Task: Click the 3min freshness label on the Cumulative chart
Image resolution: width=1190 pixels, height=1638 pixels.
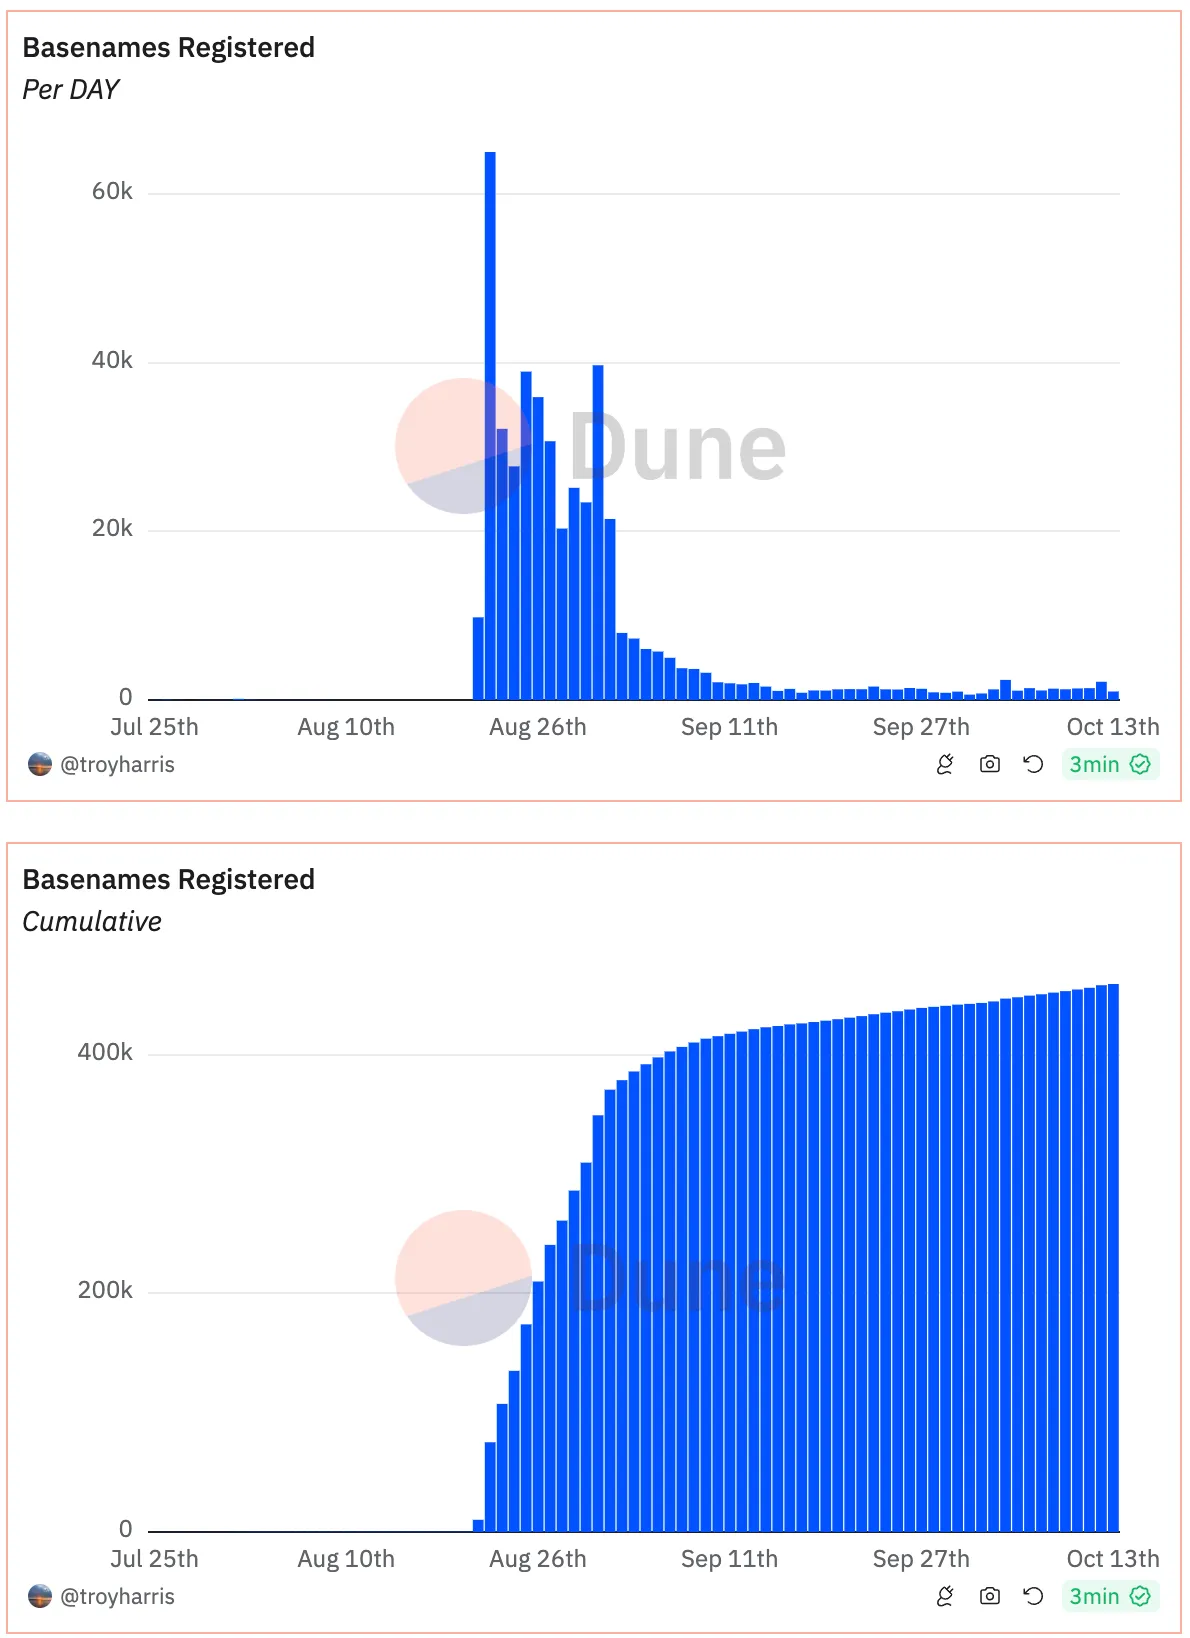Action: click(1094, 1597)
